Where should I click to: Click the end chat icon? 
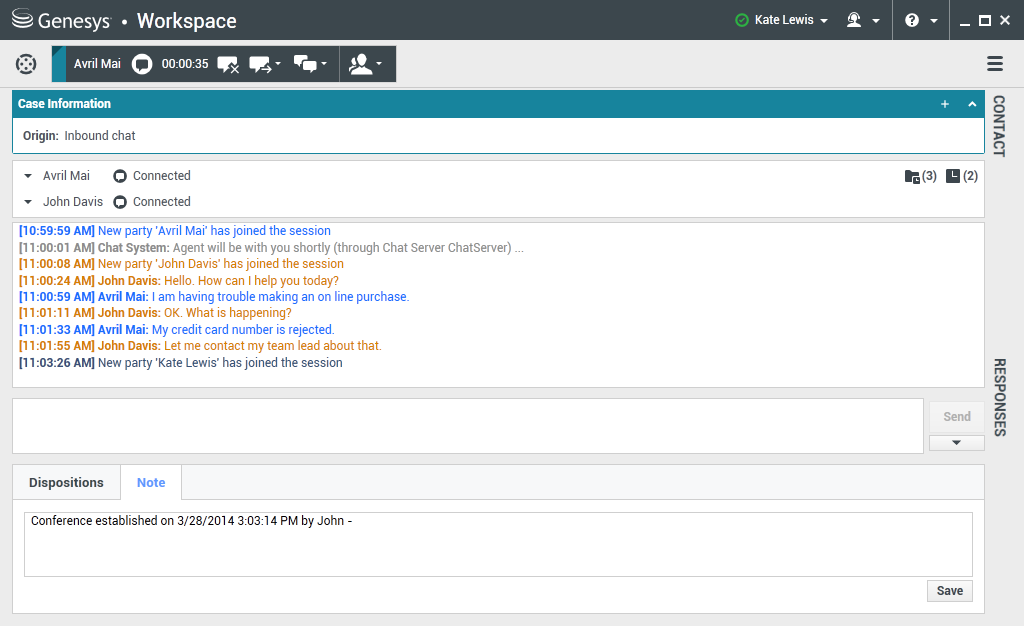227,64
